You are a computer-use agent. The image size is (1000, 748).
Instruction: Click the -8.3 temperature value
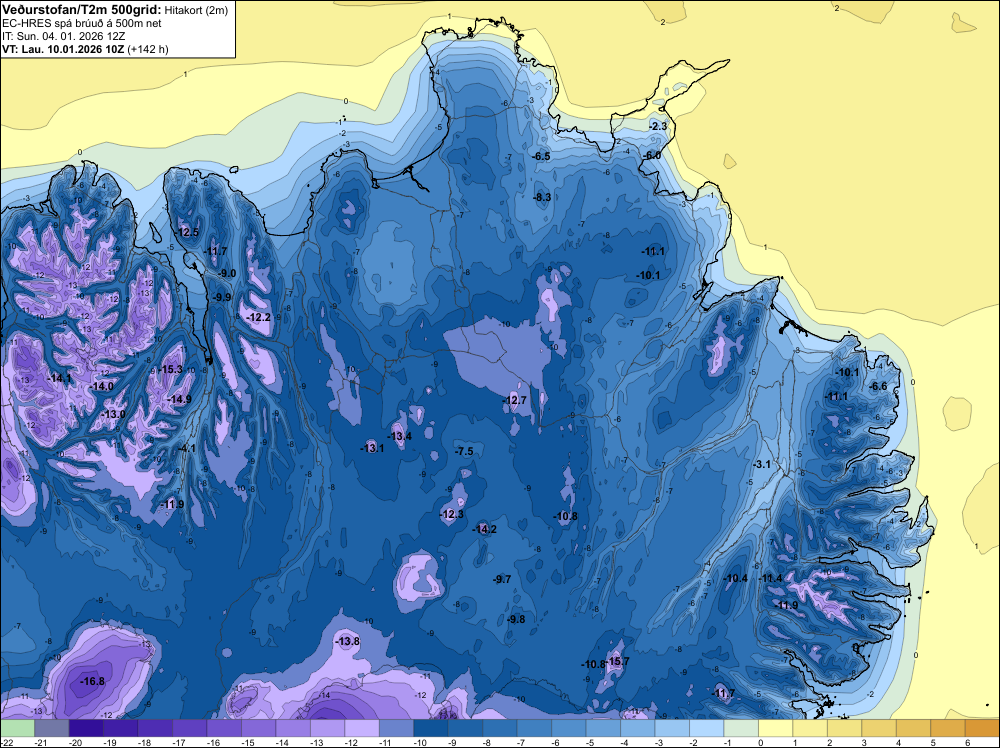542,197
